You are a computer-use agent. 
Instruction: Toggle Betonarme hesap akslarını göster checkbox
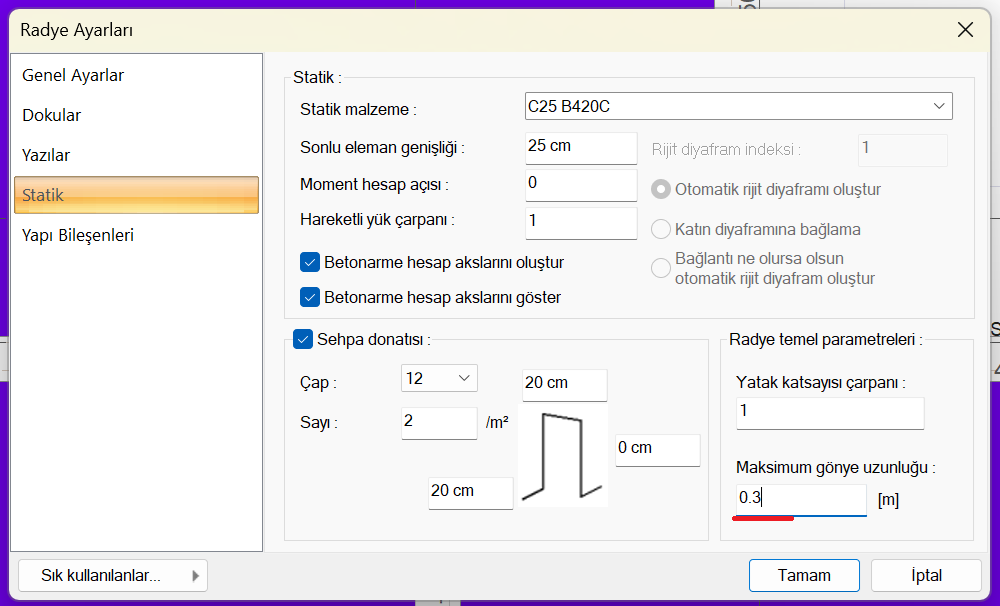310,297
